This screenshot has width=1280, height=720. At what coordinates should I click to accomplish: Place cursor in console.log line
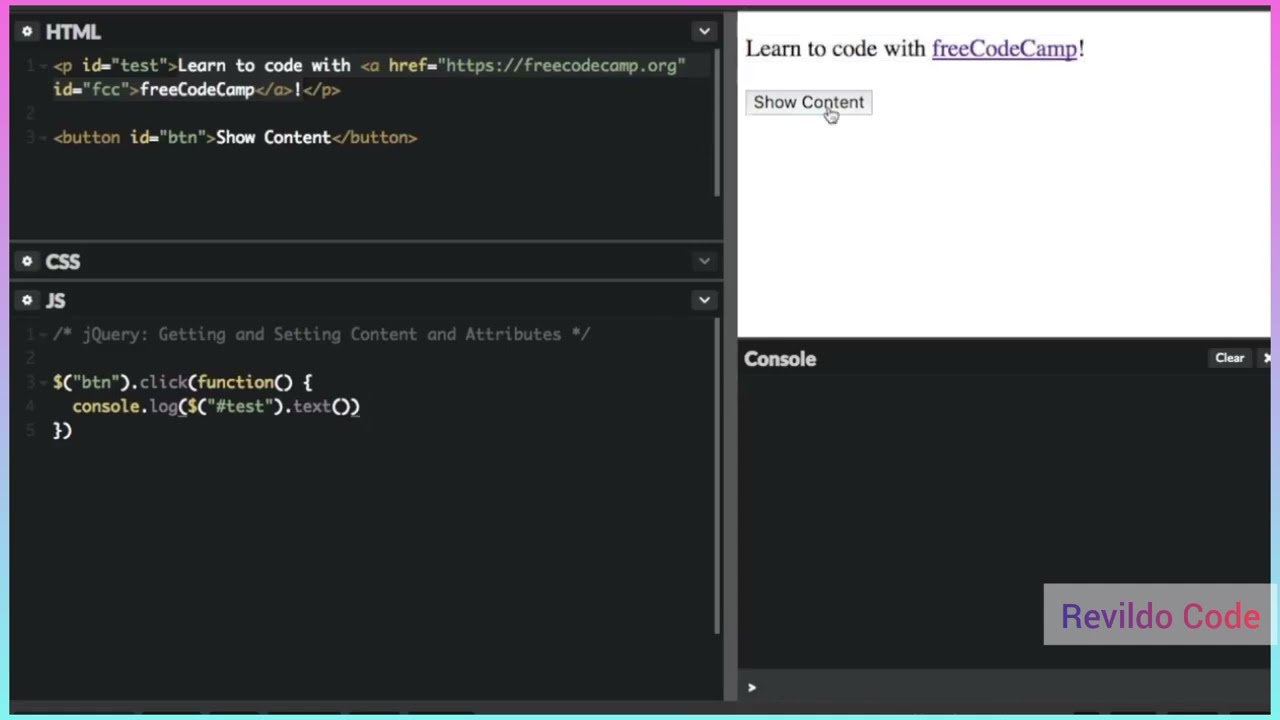[216, 407]
